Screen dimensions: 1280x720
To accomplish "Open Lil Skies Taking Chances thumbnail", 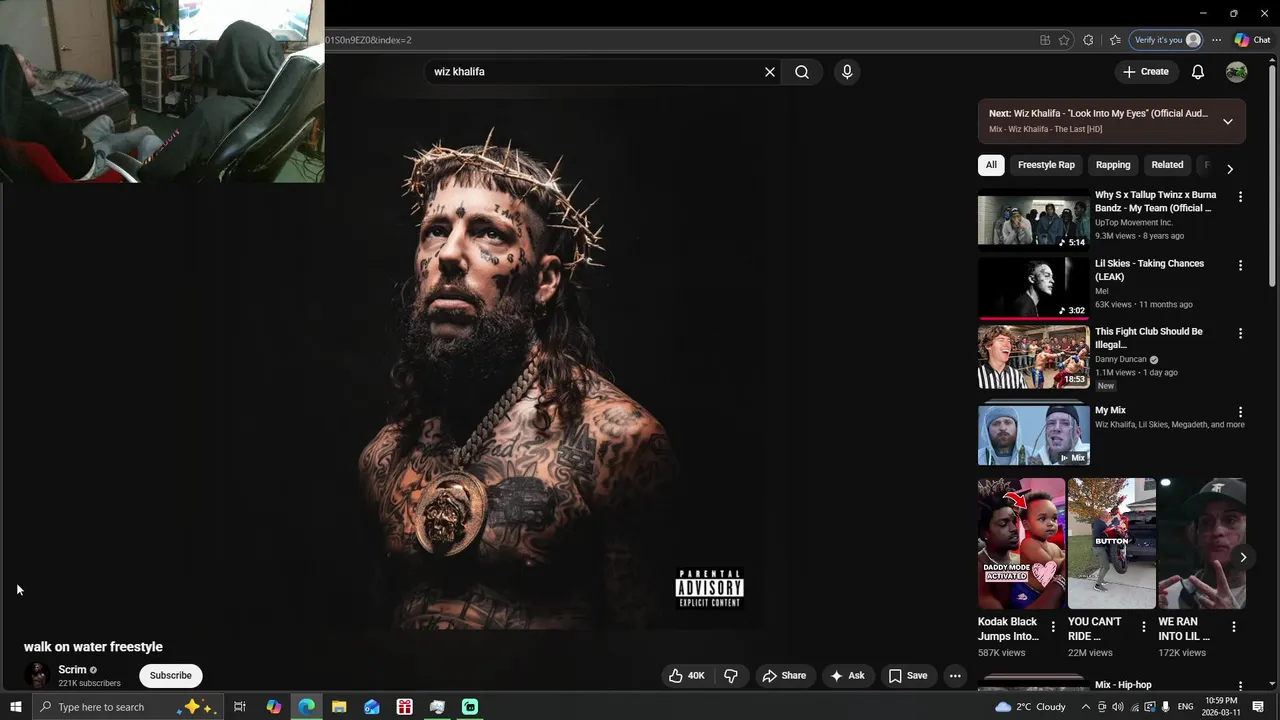I will pos(1034,288).
